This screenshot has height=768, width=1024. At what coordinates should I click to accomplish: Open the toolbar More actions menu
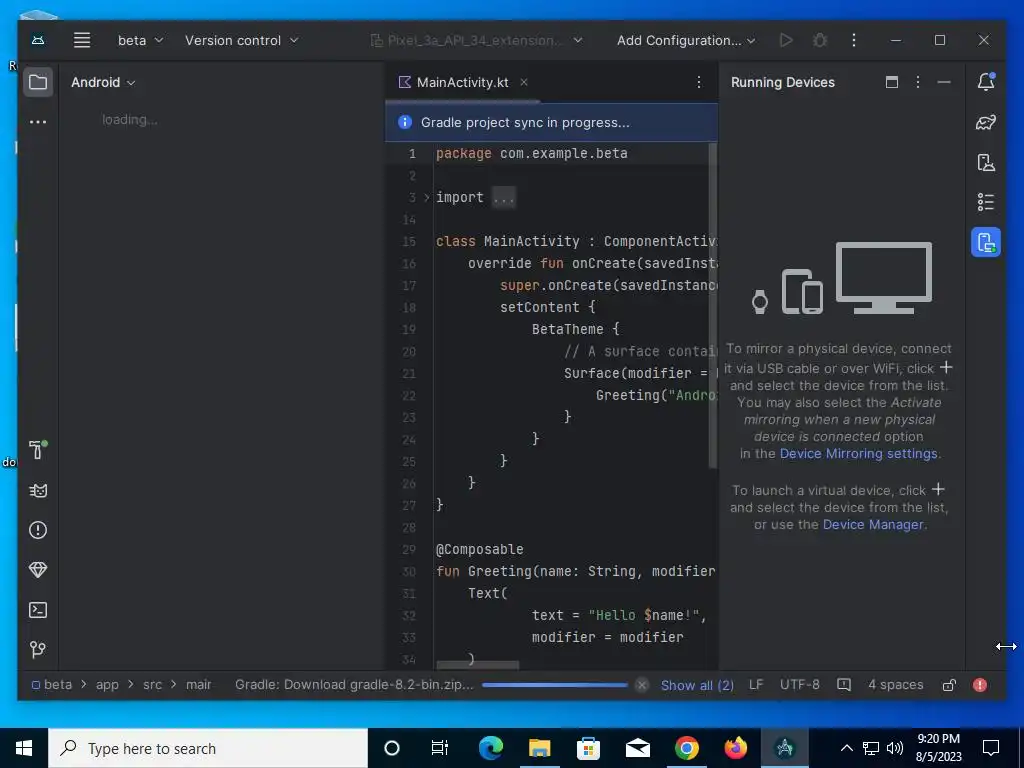pos(854,40)
